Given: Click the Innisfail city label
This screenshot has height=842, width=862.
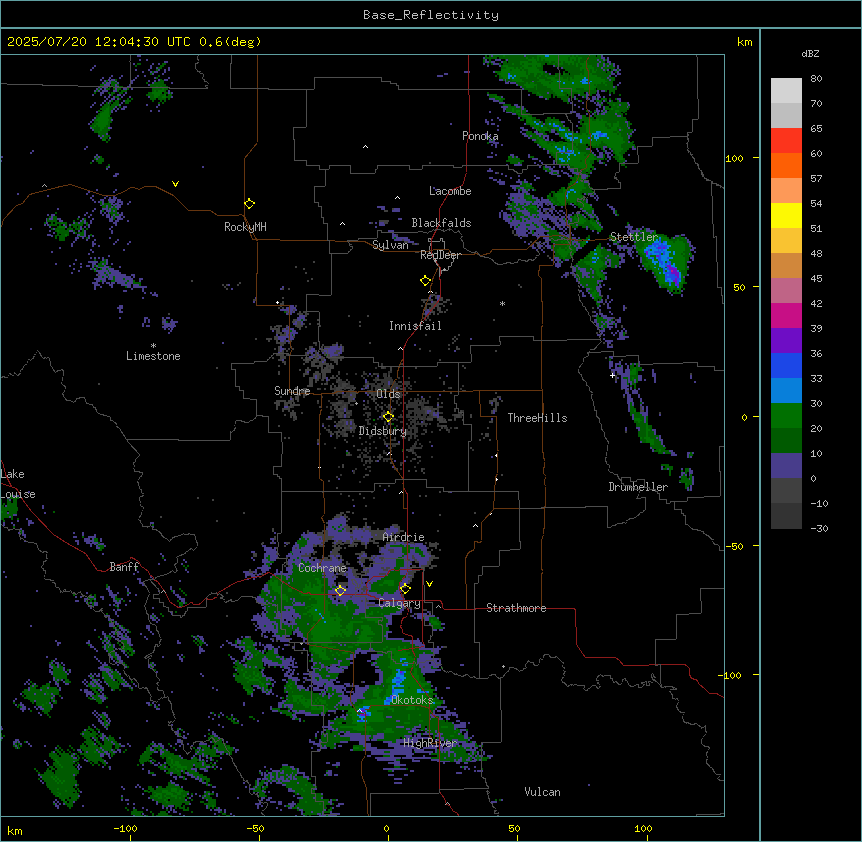Looking at the screenshot, I should click(x=415, y=326).
